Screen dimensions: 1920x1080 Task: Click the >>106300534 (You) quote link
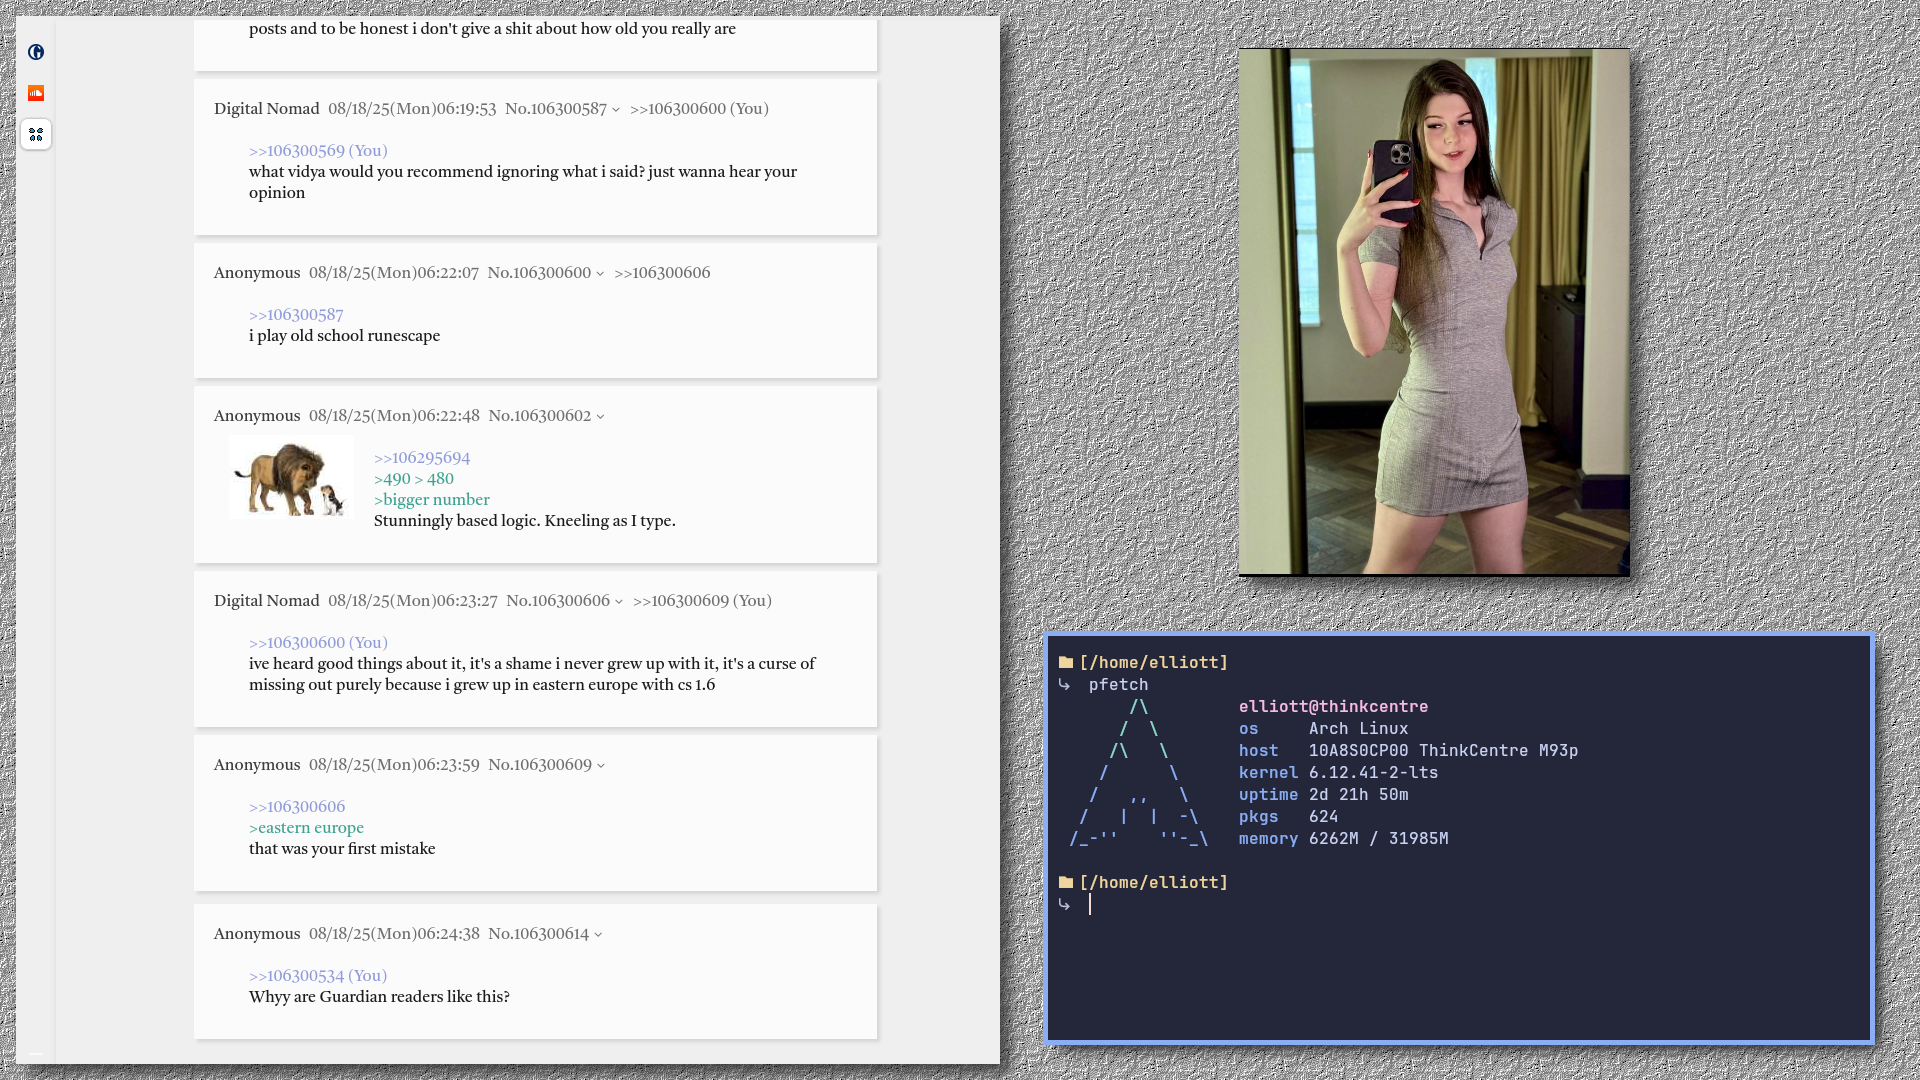point(317,976)
